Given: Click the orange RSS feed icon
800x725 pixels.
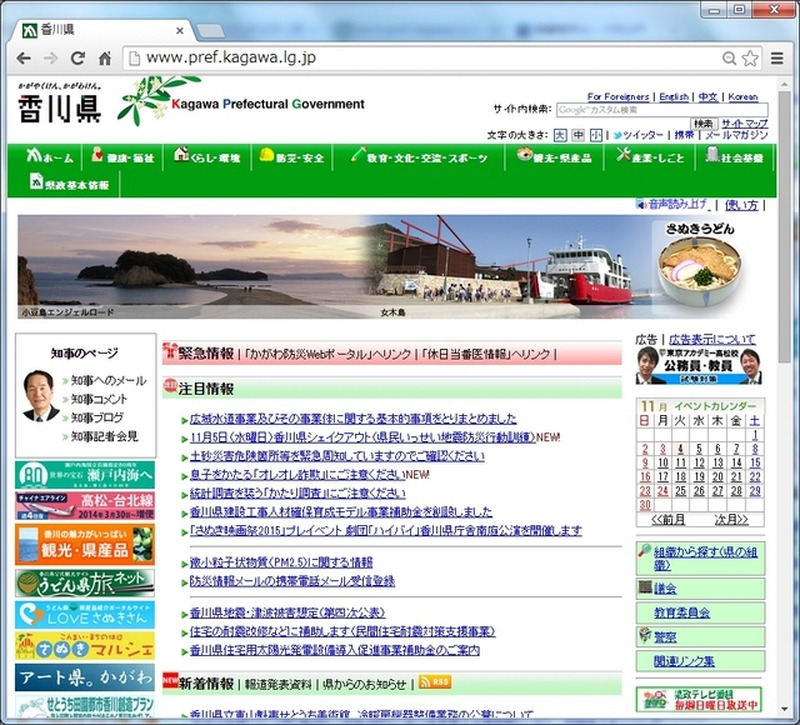Looking at the screenshot, I should tap(434, 682).
